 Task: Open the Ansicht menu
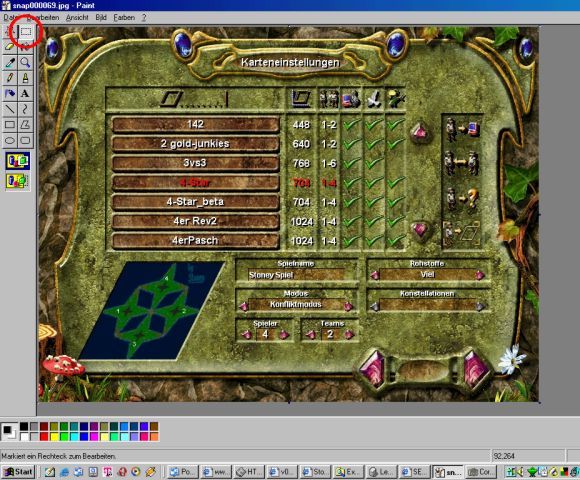[x=77, y=18]
